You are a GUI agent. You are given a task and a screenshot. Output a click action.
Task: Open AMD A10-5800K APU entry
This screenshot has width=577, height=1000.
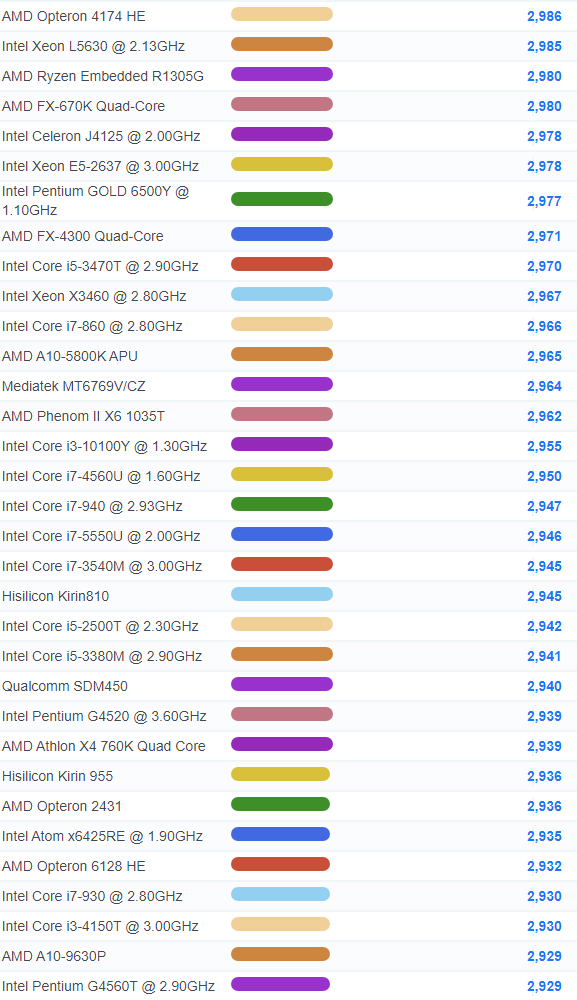[x=69, y=356]
